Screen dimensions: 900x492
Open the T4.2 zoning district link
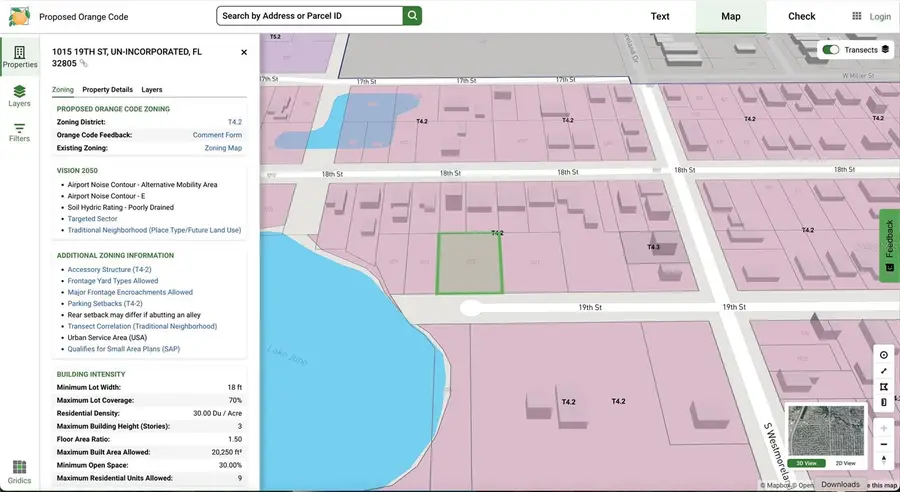click(x=235, y=122)
